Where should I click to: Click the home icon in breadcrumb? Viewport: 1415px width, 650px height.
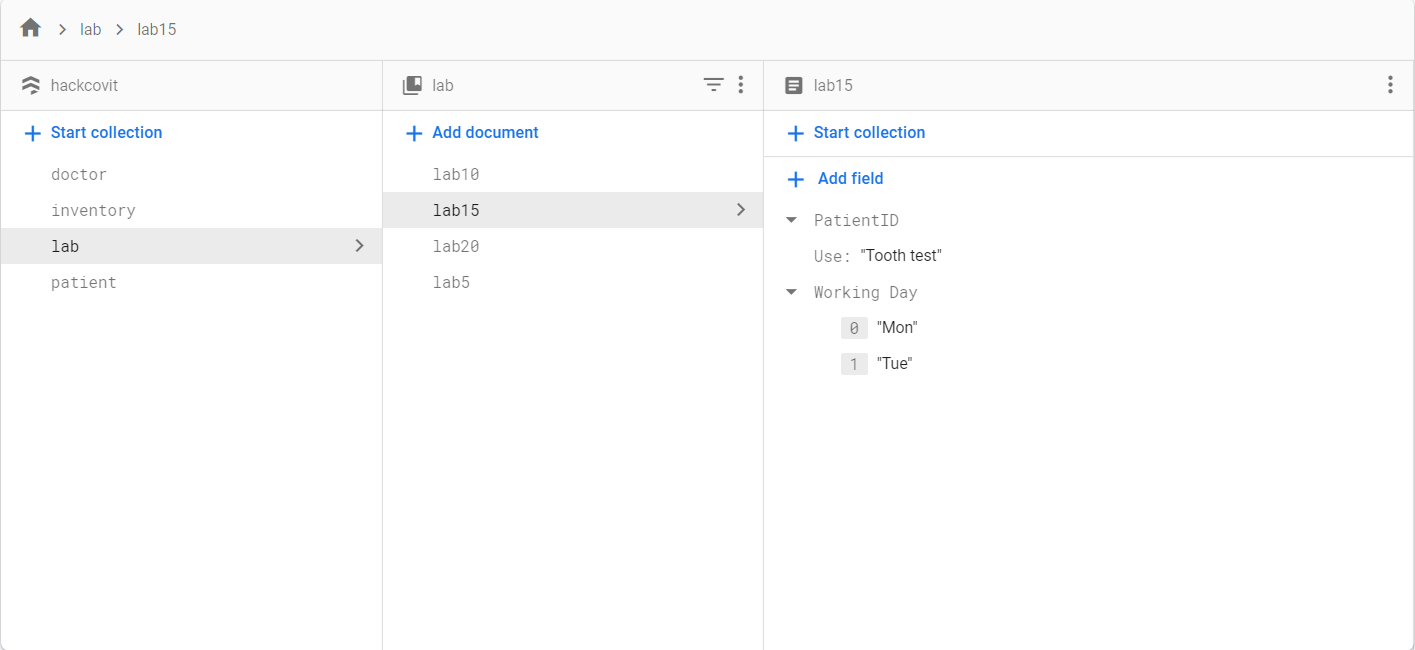click(31, 28)
